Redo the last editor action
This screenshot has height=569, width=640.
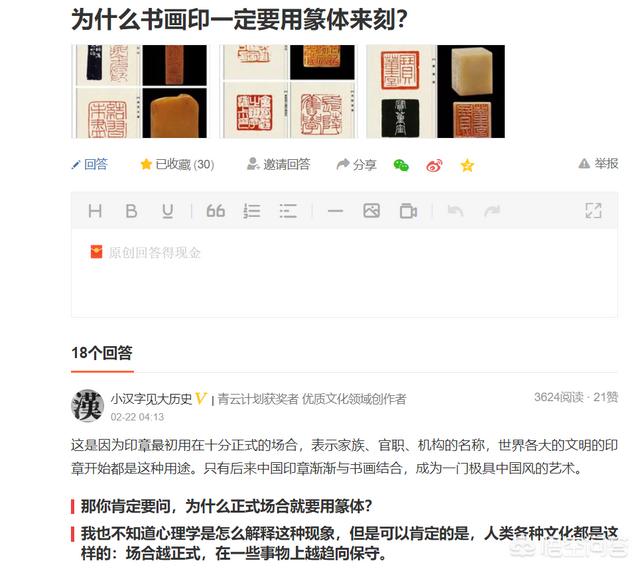pos(492,211)
